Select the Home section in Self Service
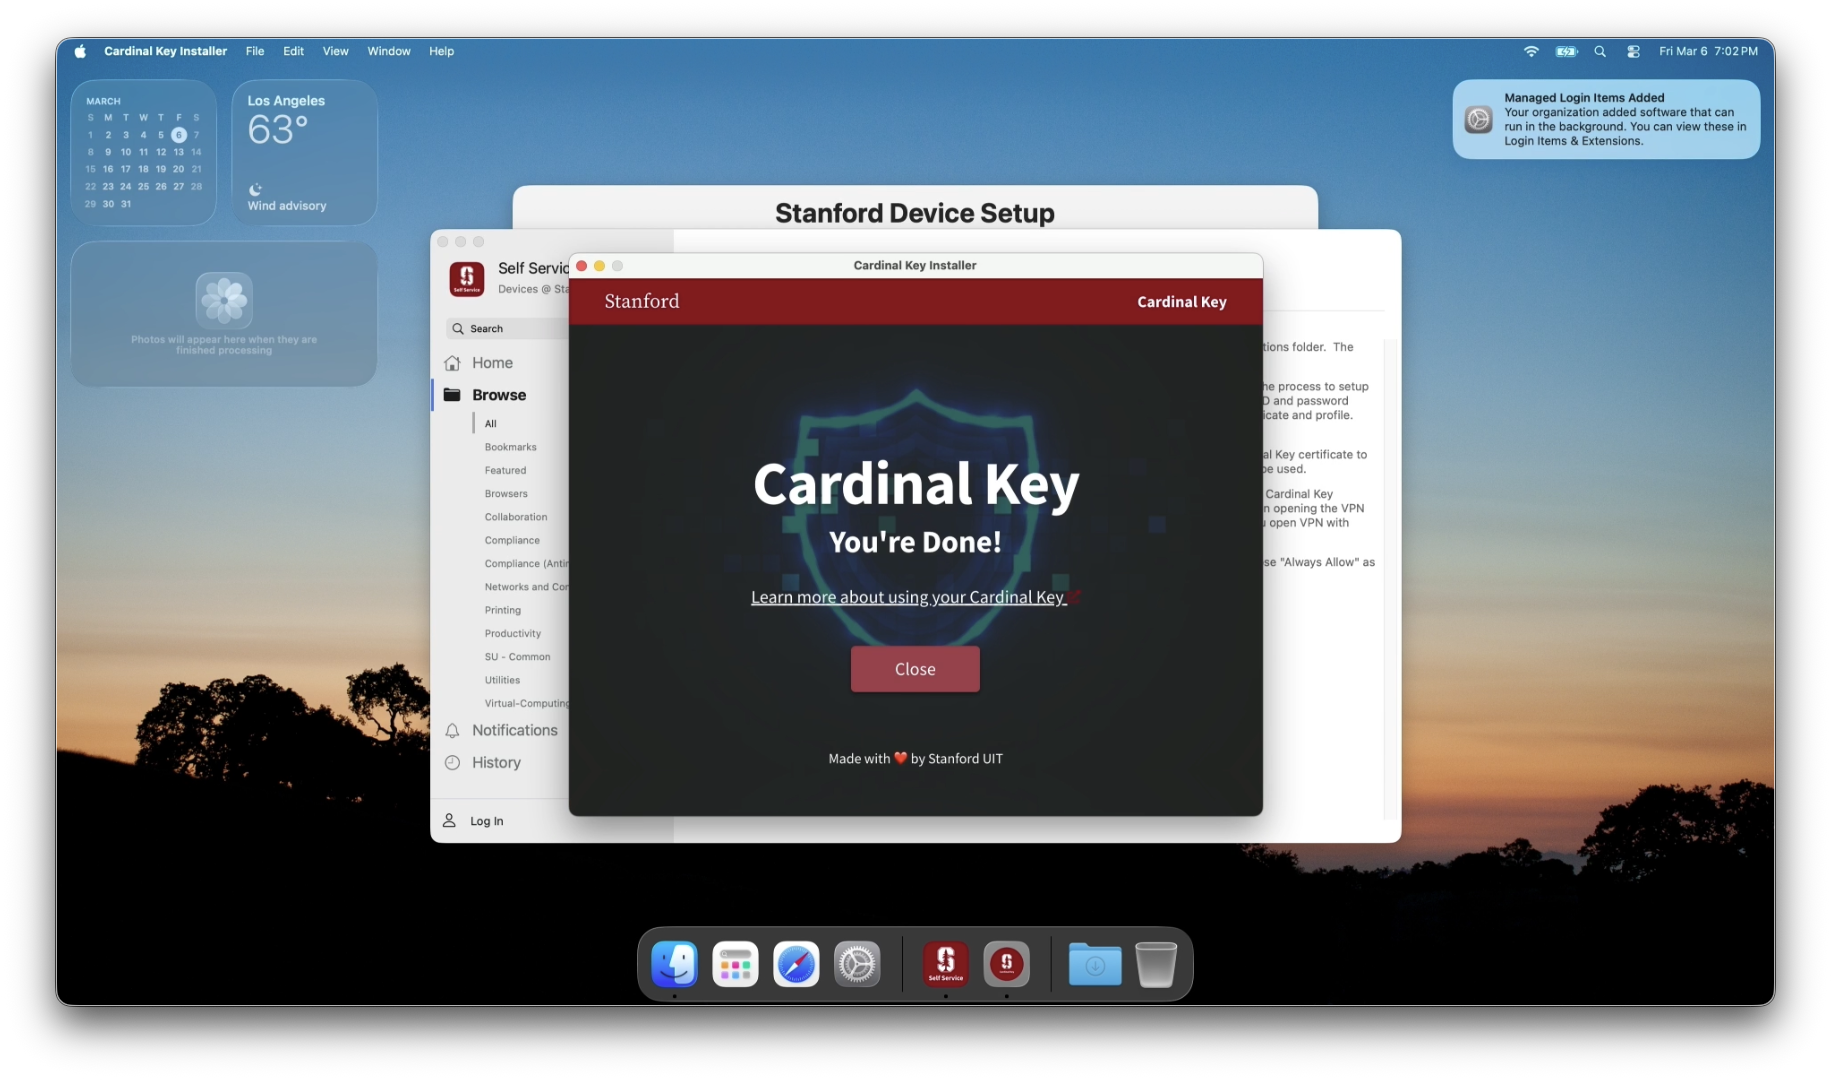The width and height of the screenshot is (1831, 1080). (491, 362)
